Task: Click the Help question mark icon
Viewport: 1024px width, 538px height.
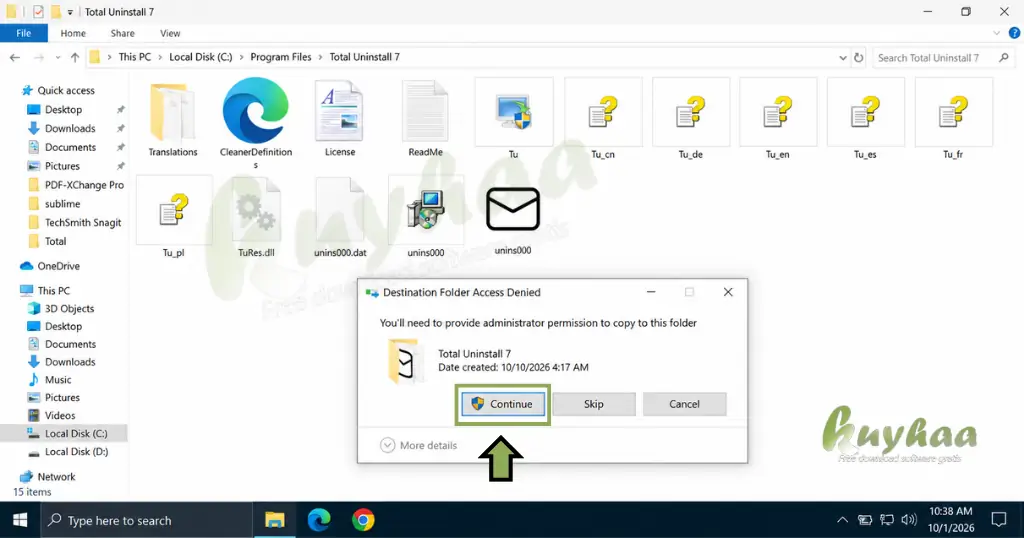Action: click(1014, 33)
